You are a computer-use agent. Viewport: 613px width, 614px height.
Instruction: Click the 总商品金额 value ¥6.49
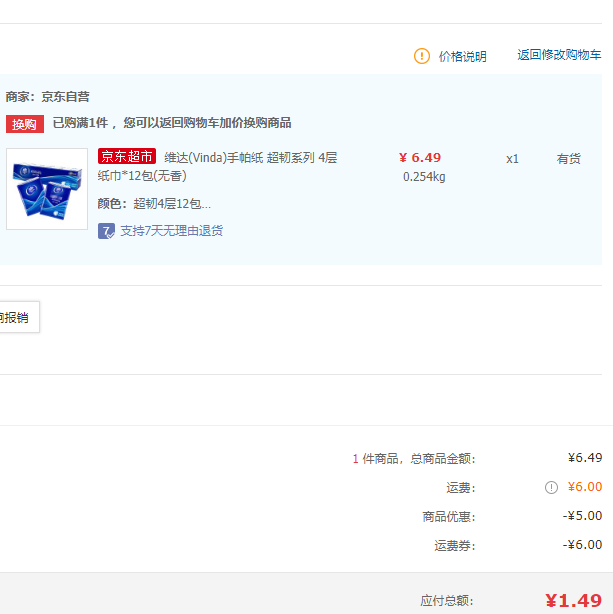[x=585, y=458]
